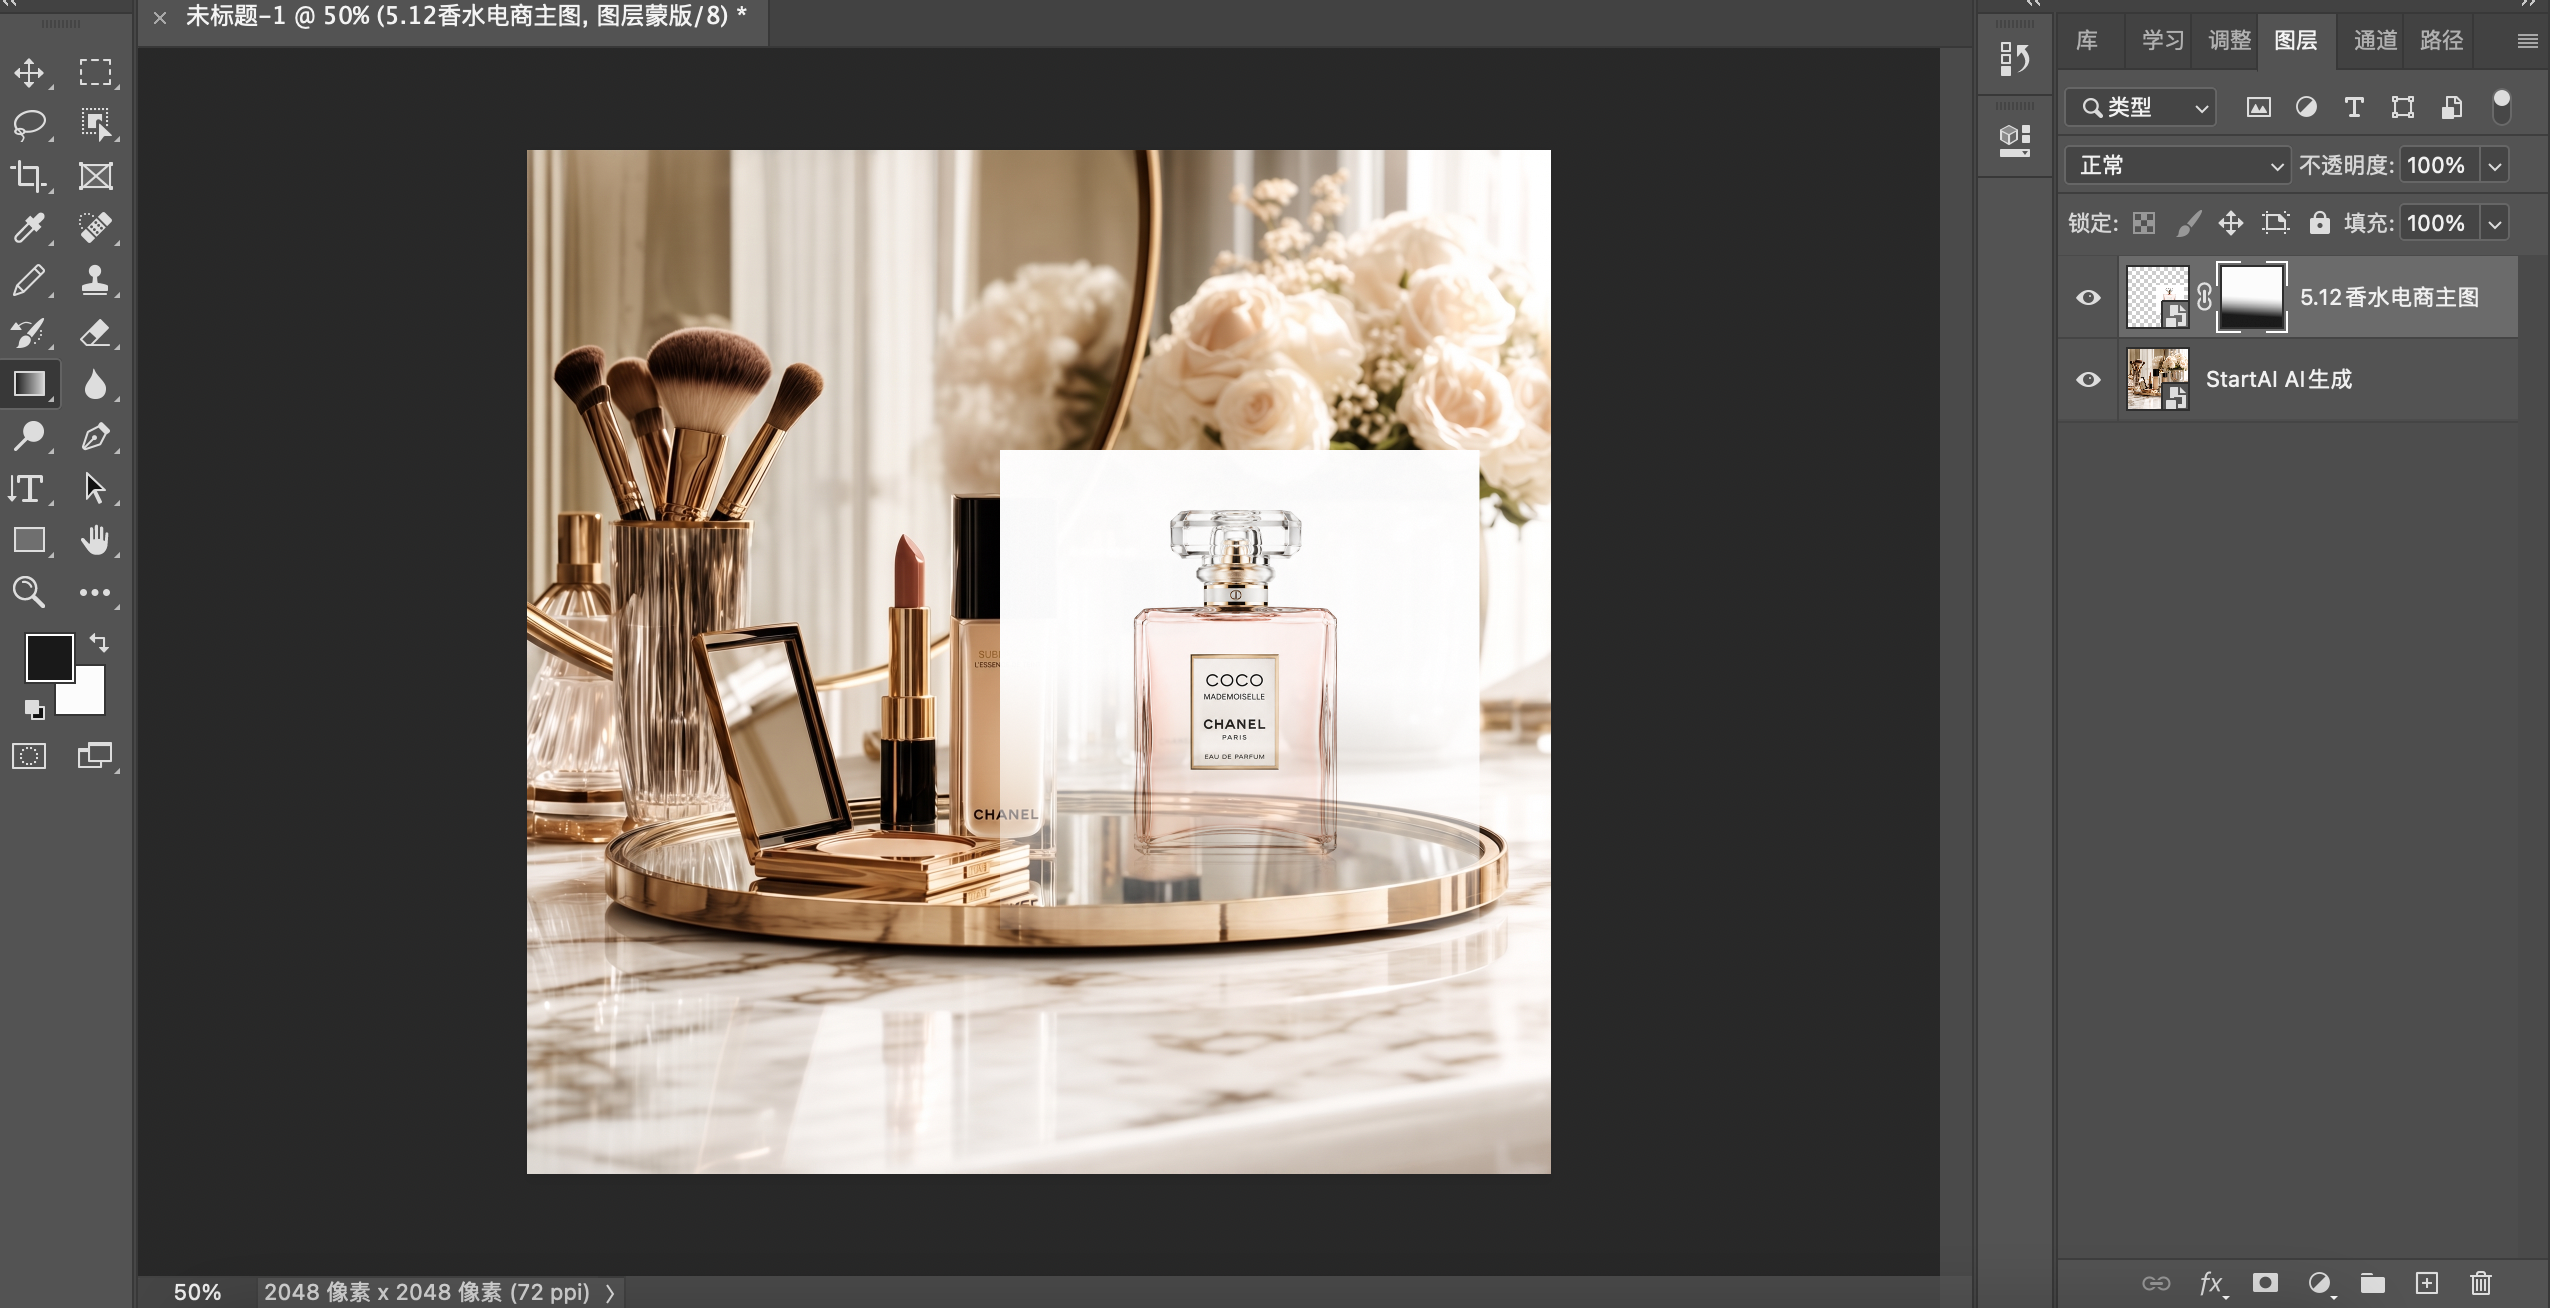This screenshot has width=2550, height=1308.
Task: Switch to the 调整 tab
Action: point(2229,40)
